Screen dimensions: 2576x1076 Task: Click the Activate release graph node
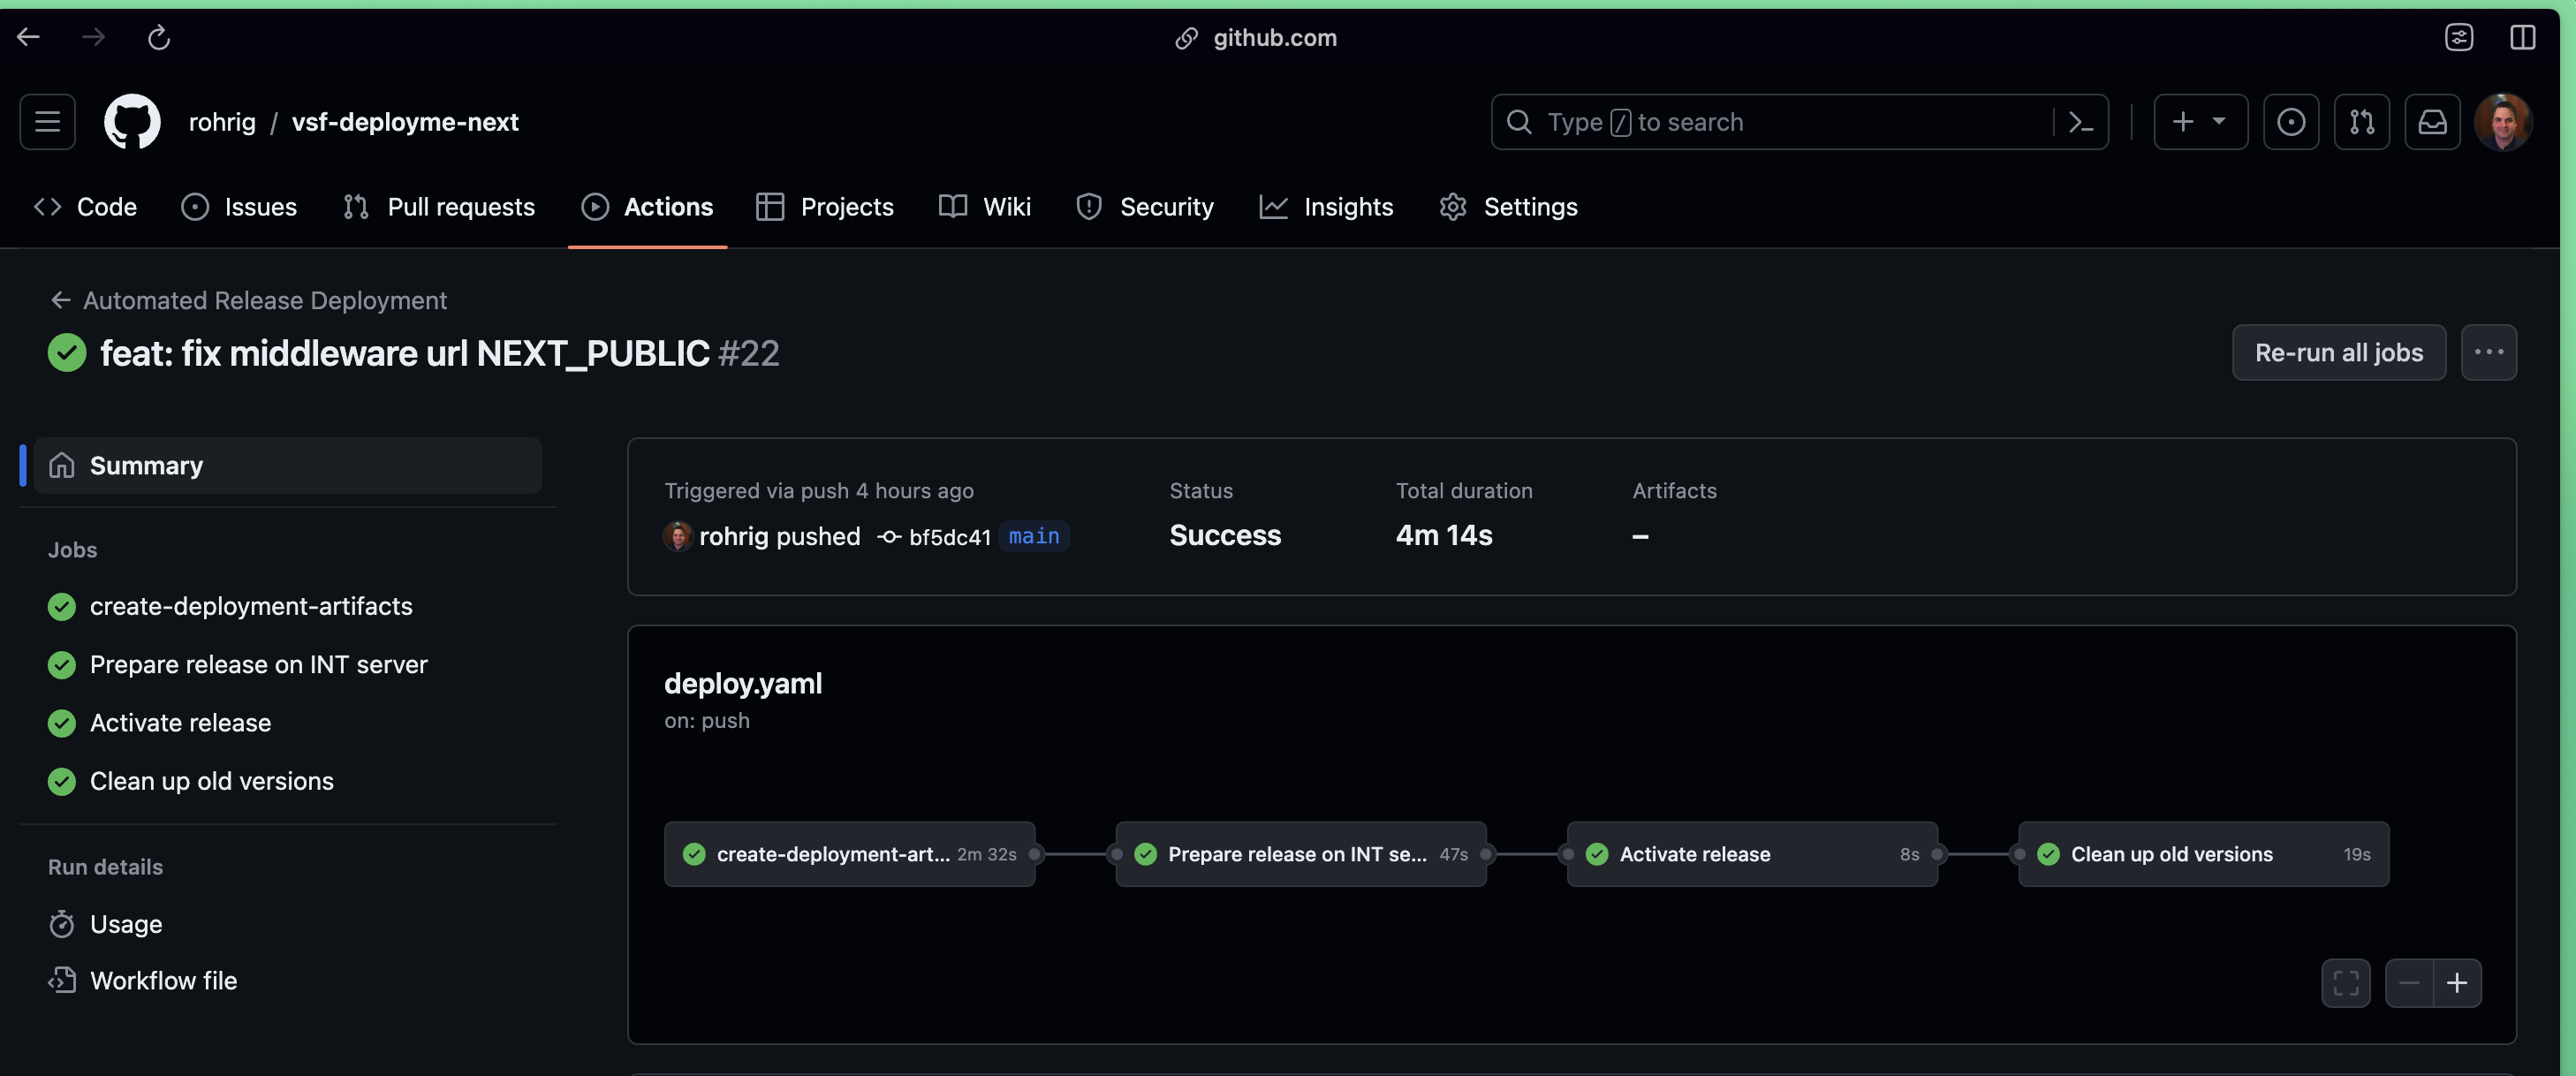pos(1752,854)
